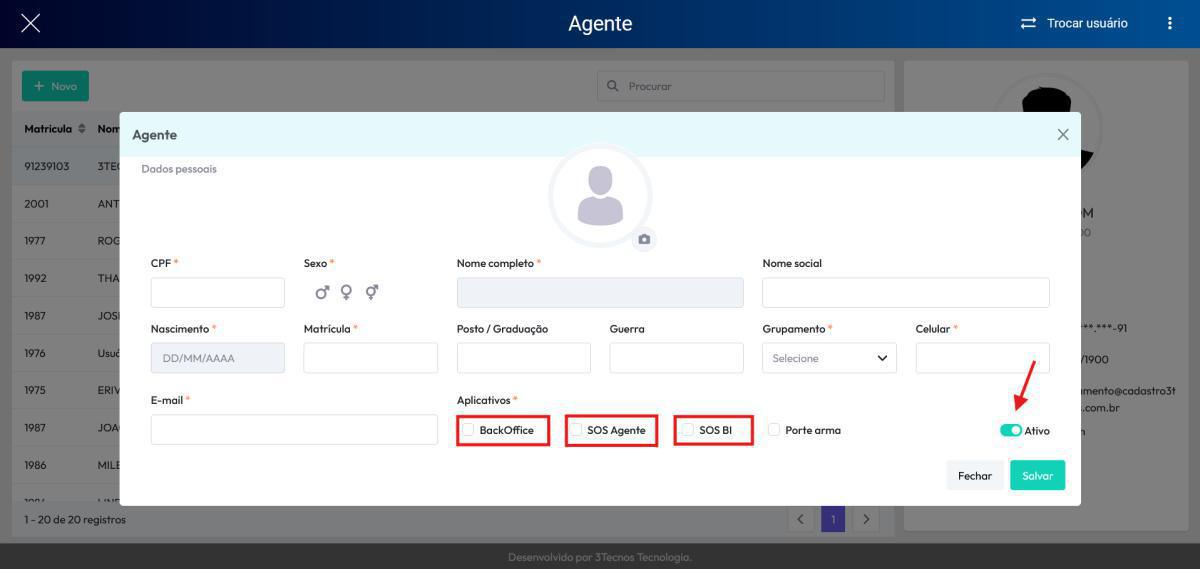The height and width of the screenshot is (569, 1200).
Task: Click the E-mail input field
Action: (294, 430)
